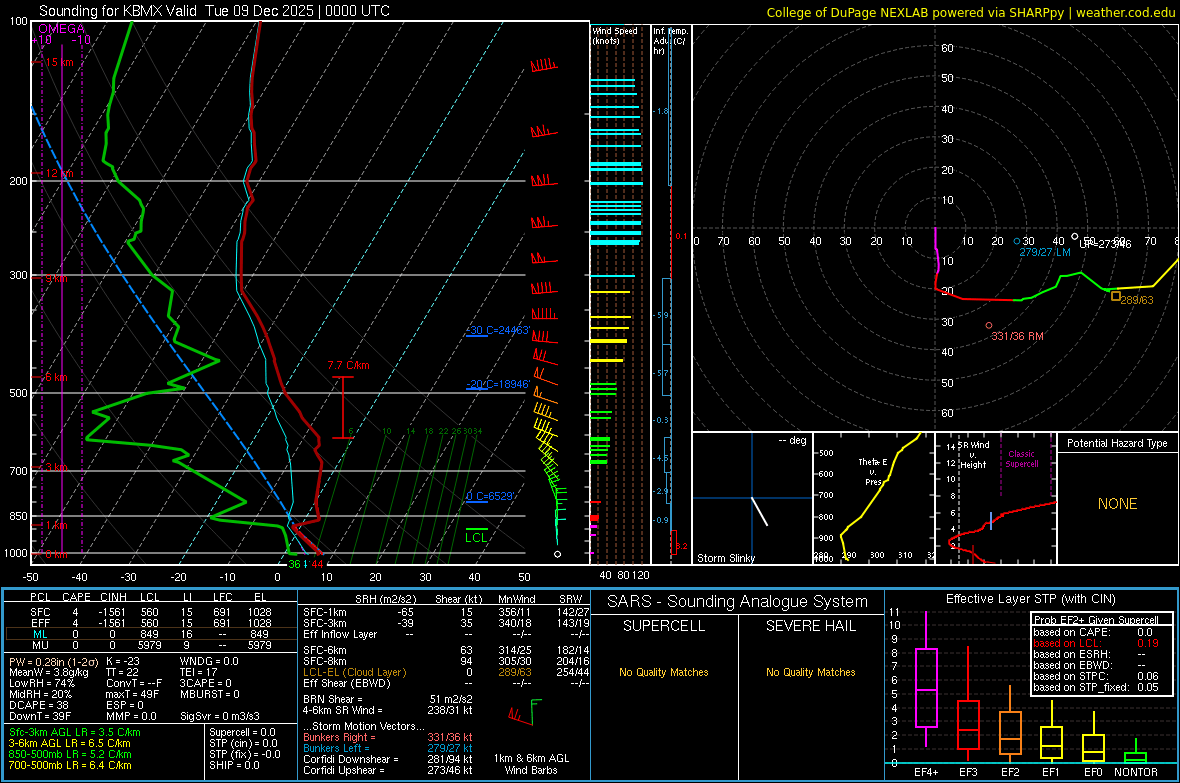Click the Corfidi Upshear row

[388, 770]
